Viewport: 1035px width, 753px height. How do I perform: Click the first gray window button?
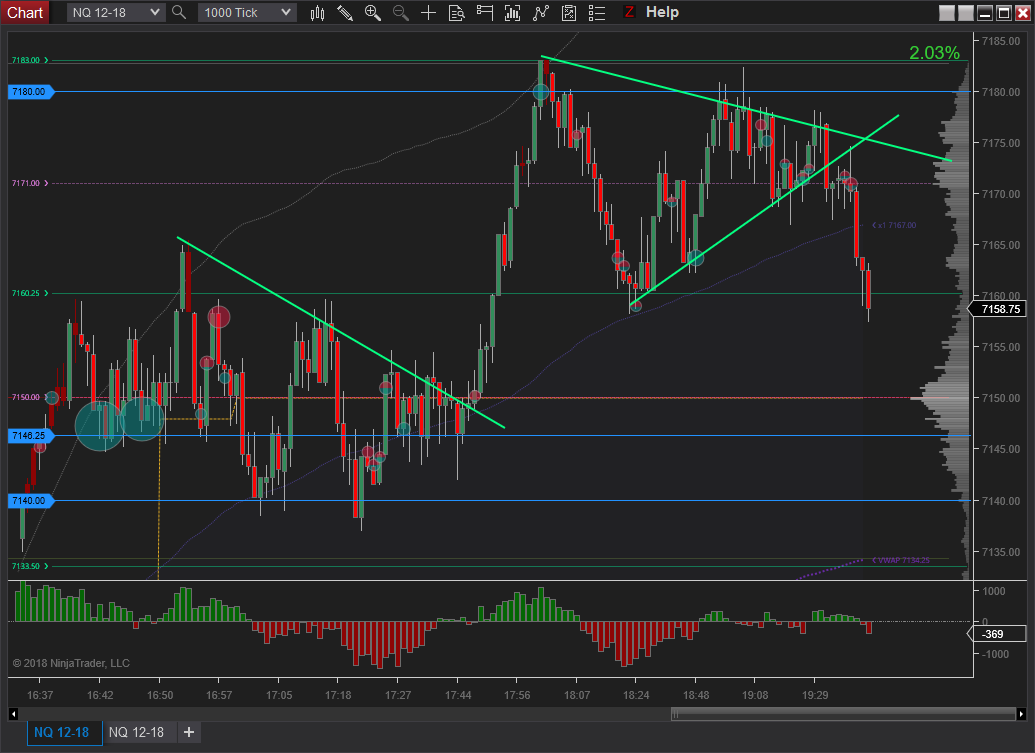(x=947, y=13)
